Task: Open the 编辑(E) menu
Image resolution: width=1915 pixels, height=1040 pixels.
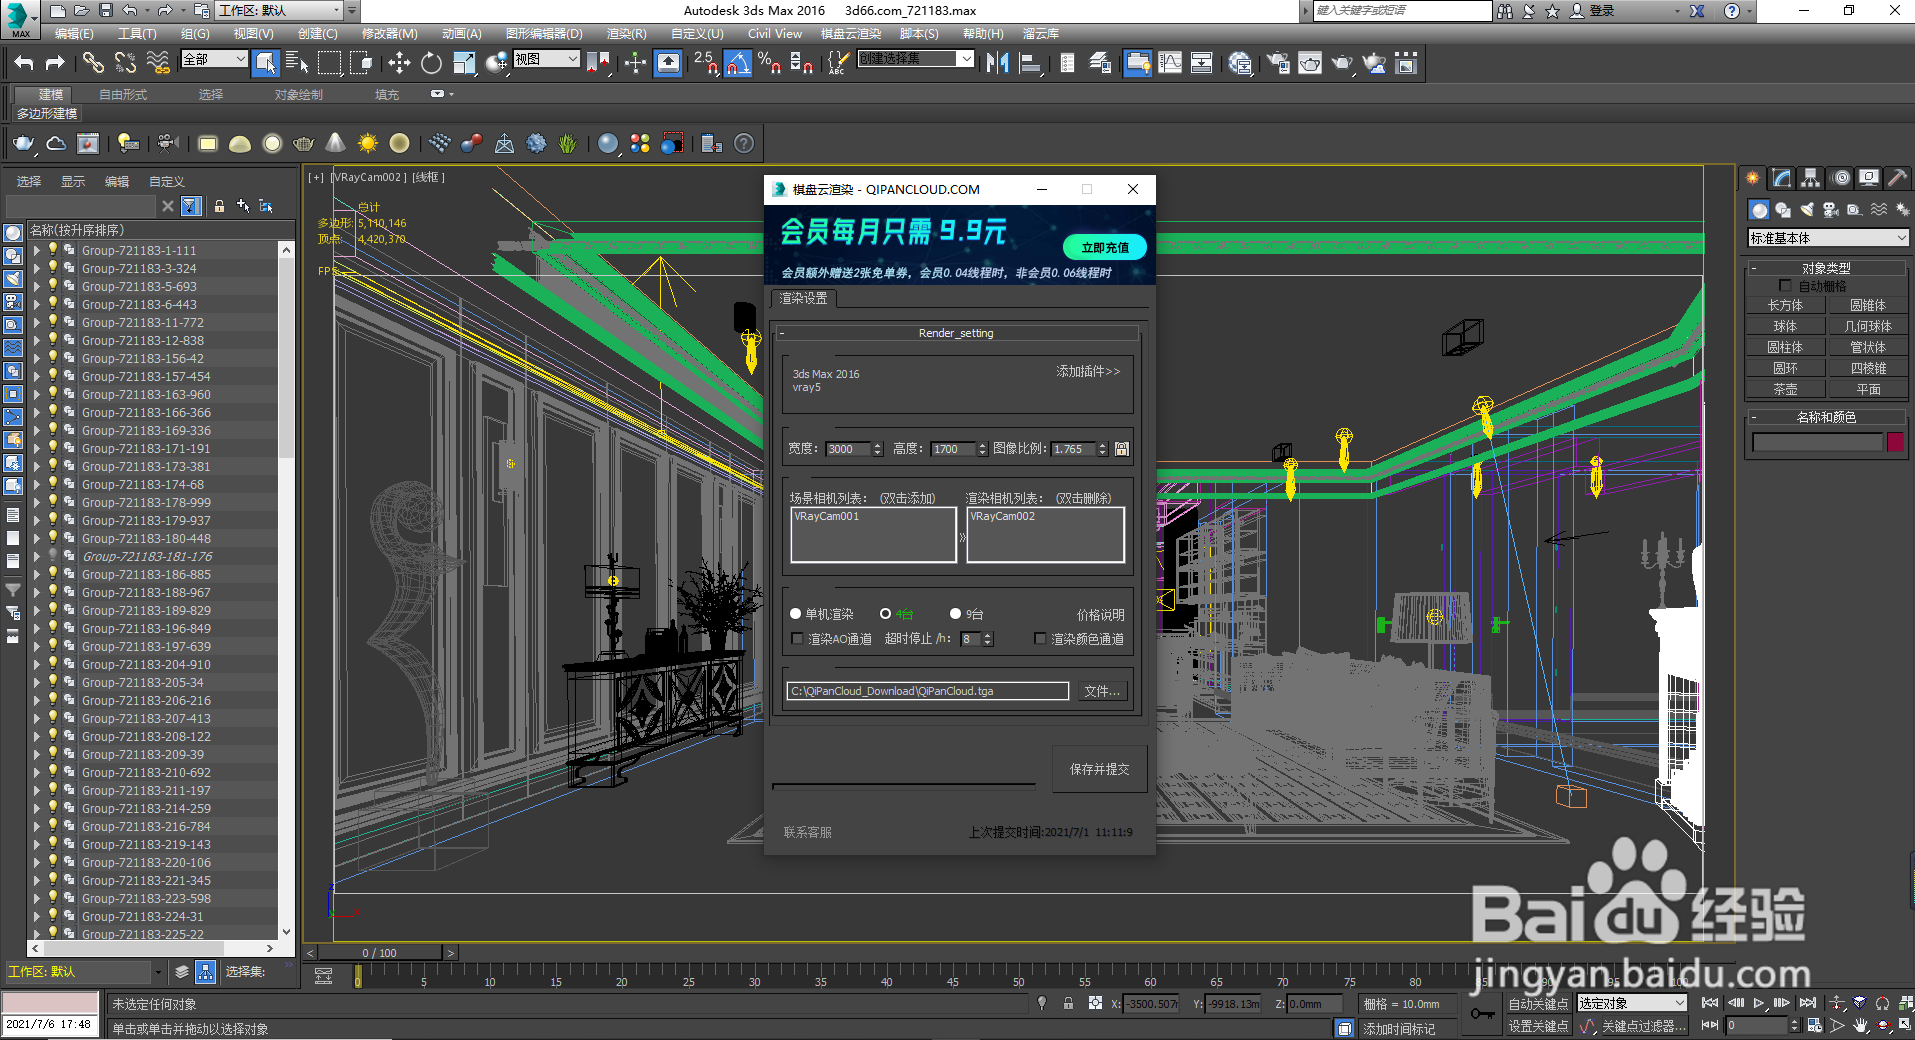Action: 74,33
